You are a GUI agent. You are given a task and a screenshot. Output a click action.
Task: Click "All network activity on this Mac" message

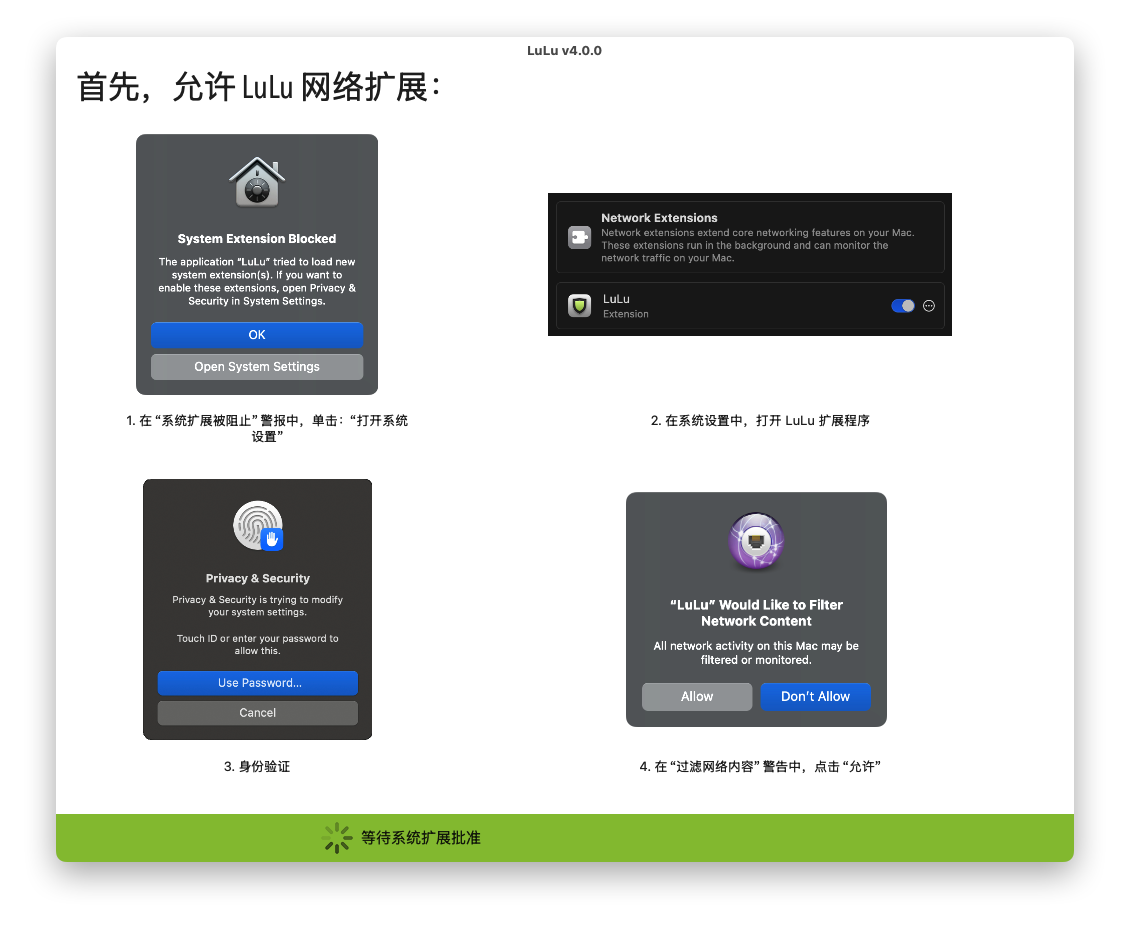[x=756, y=653]
